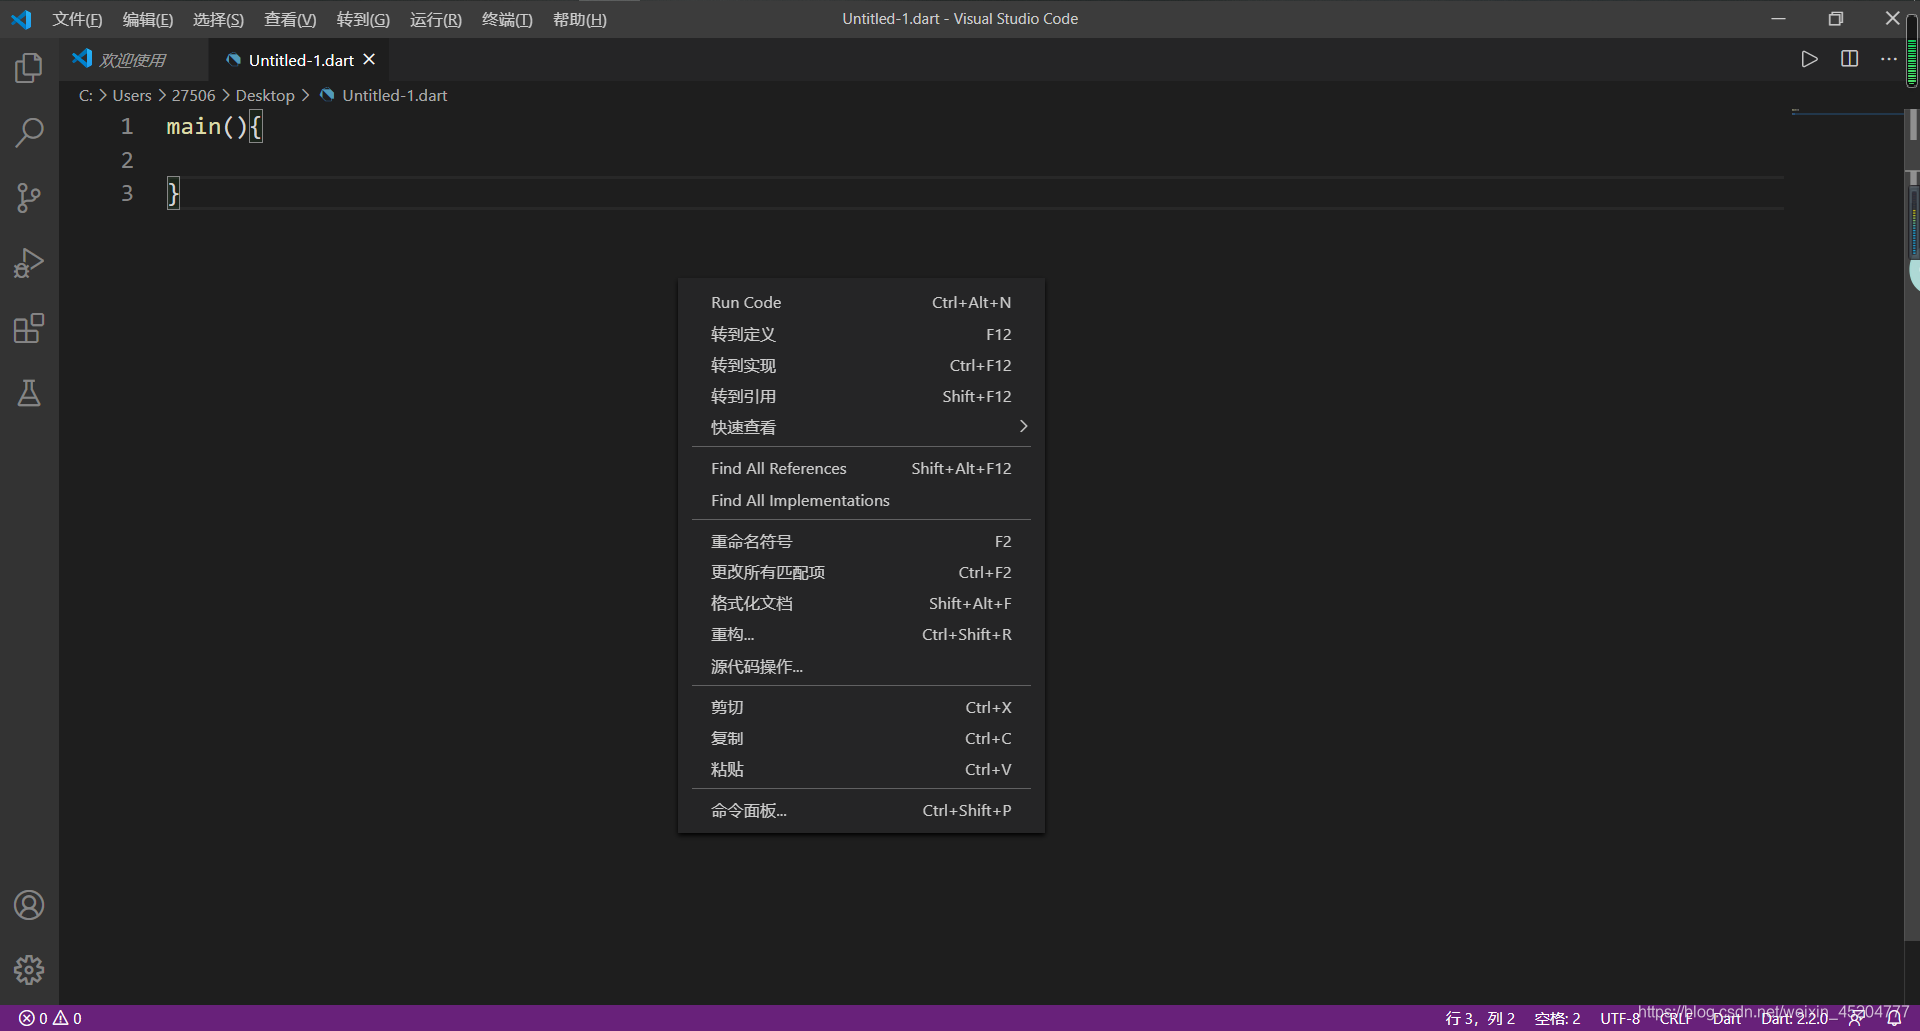The height and width of the screenshot is (1031, 1920).
Task: Choose 命令面板... in context menu
Action: 861,810
